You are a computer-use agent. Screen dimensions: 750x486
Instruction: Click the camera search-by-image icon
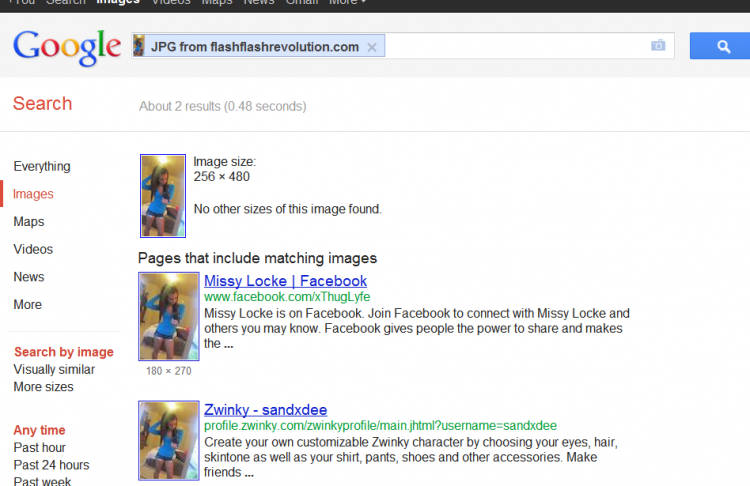[658, 45]
